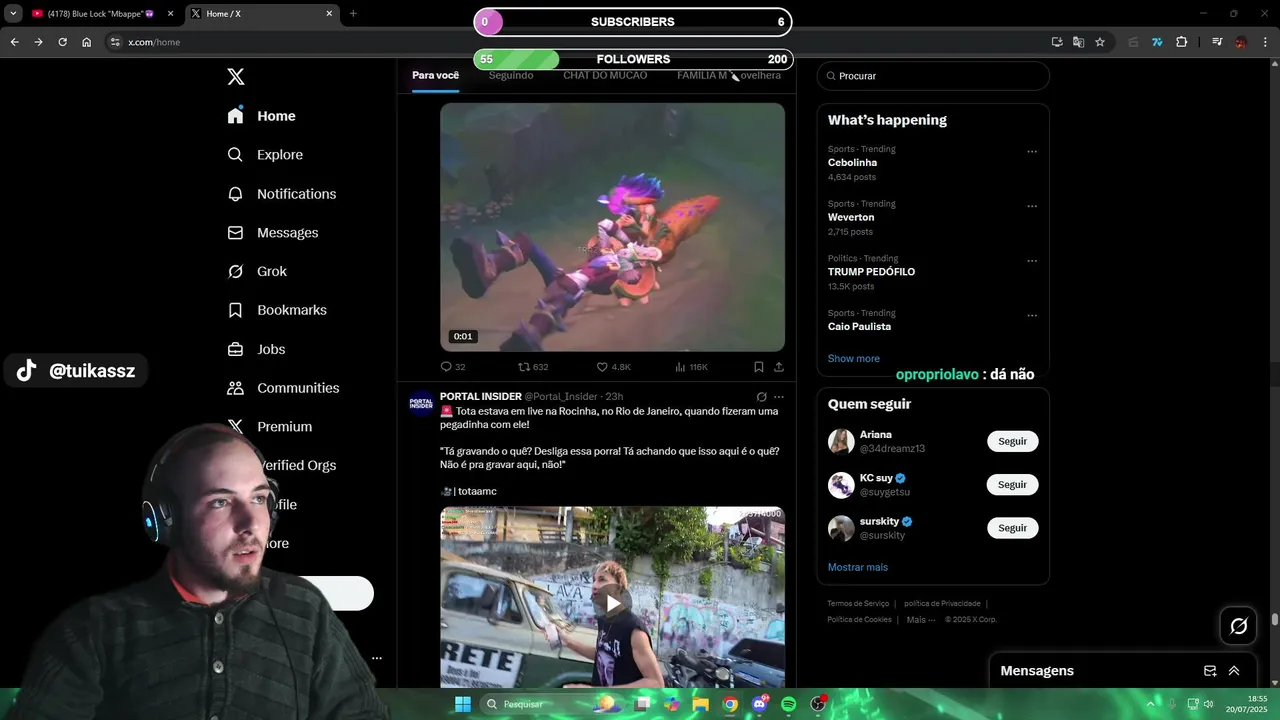This screenshot has width=1280, height=720.
Task: Open Home from the left sidebar
Action: (x=261, y=116)
